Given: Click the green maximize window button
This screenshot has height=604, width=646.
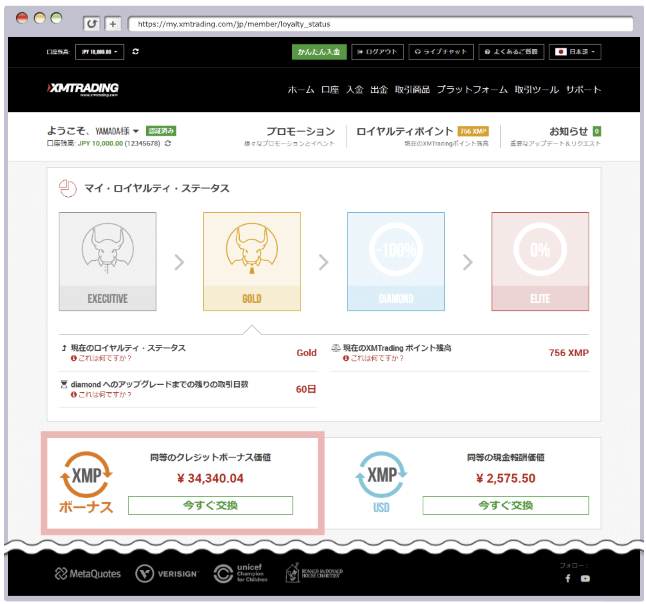Looking at the screenshot, I should click(56, 18).
